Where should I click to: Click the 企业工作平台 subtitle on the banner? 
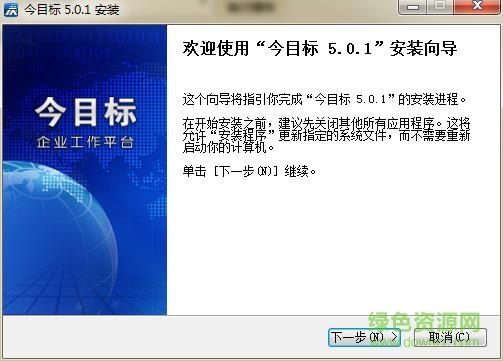coord(85,142)
